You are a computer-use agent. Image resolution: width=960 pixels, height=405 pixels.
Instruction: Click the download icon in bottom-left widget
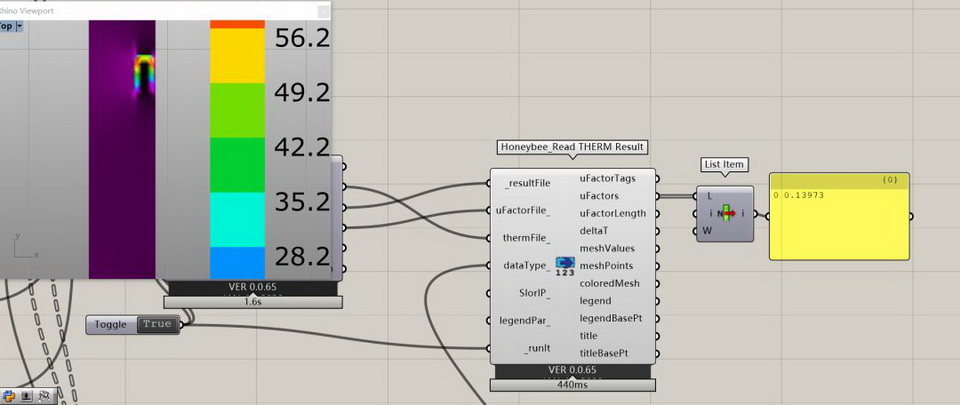pyautogui.click(x=26, y=396)
